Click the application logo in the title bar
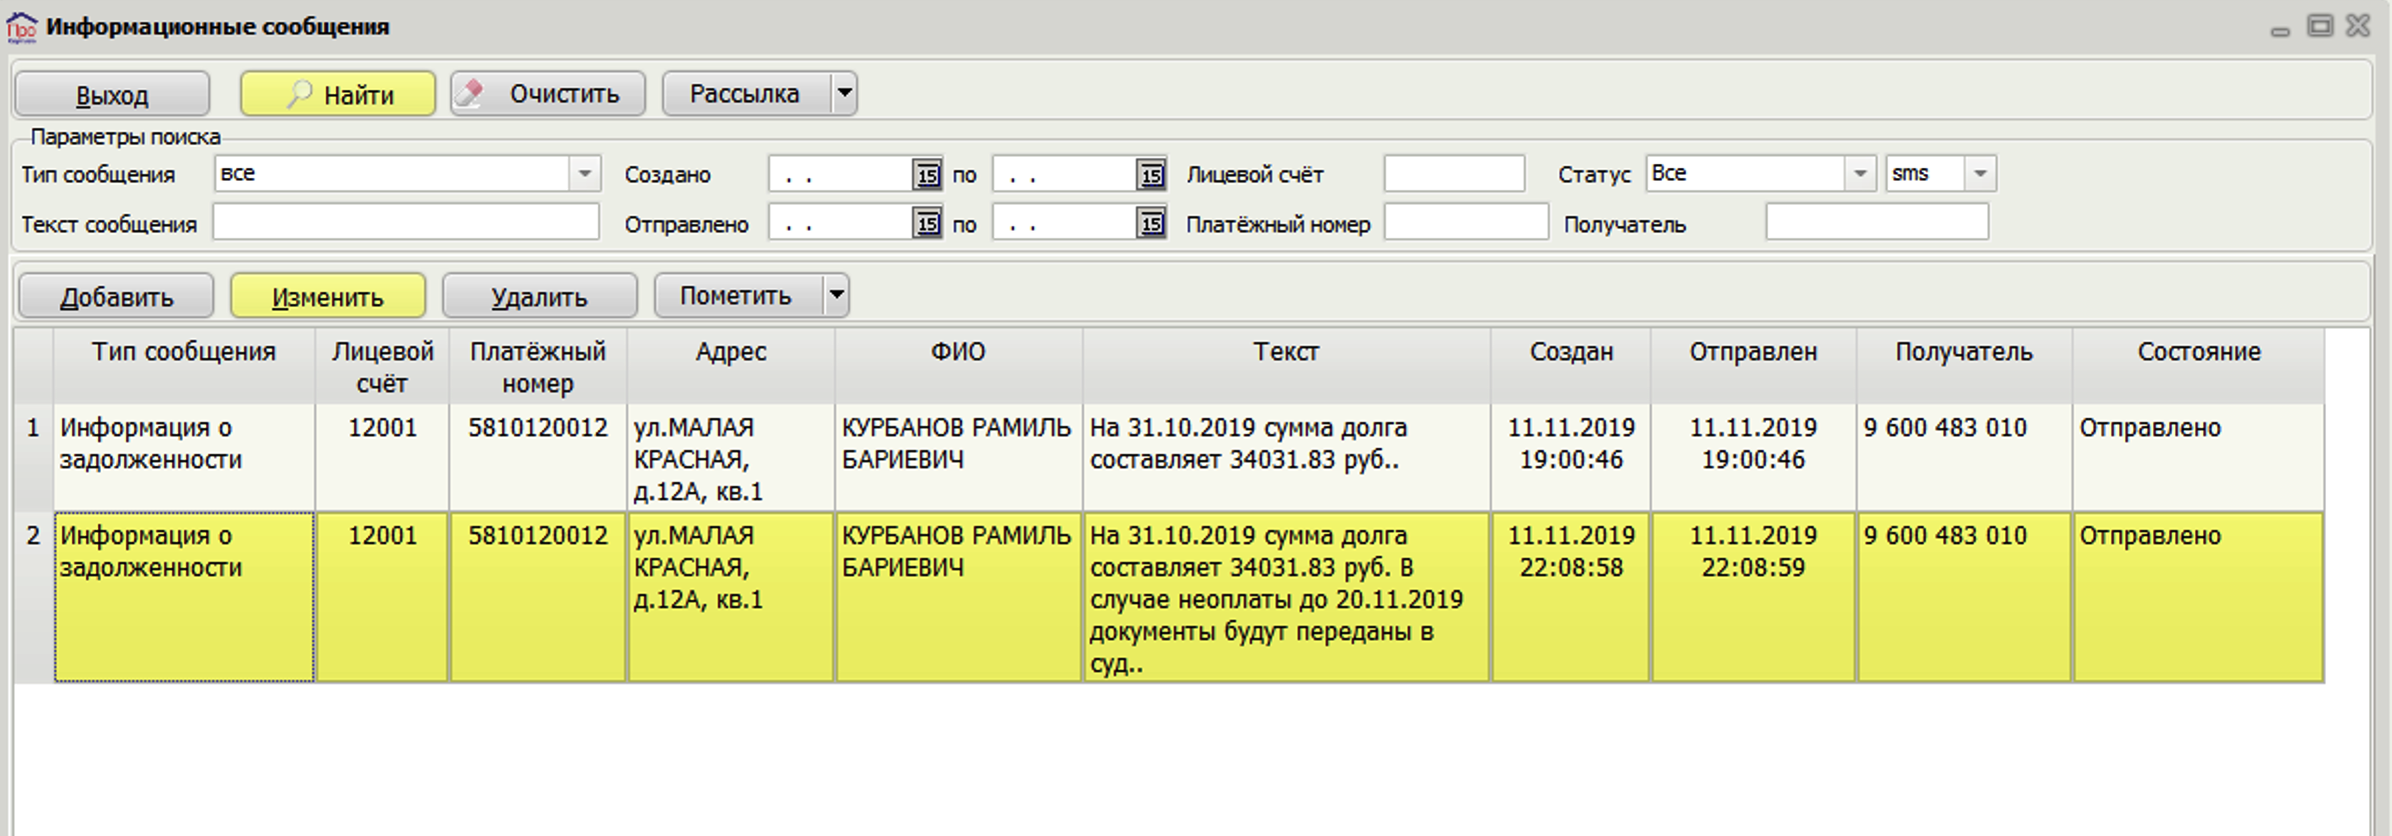 [22, 27]
